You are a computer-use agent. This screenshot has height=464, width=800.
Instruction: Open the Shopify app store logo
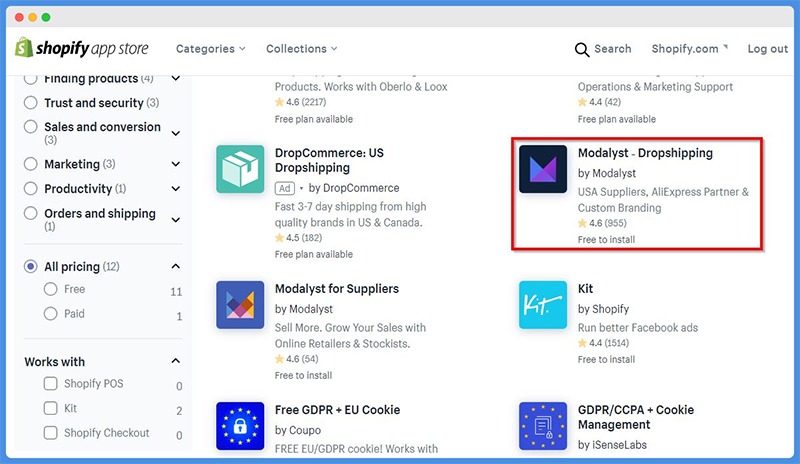82,48
